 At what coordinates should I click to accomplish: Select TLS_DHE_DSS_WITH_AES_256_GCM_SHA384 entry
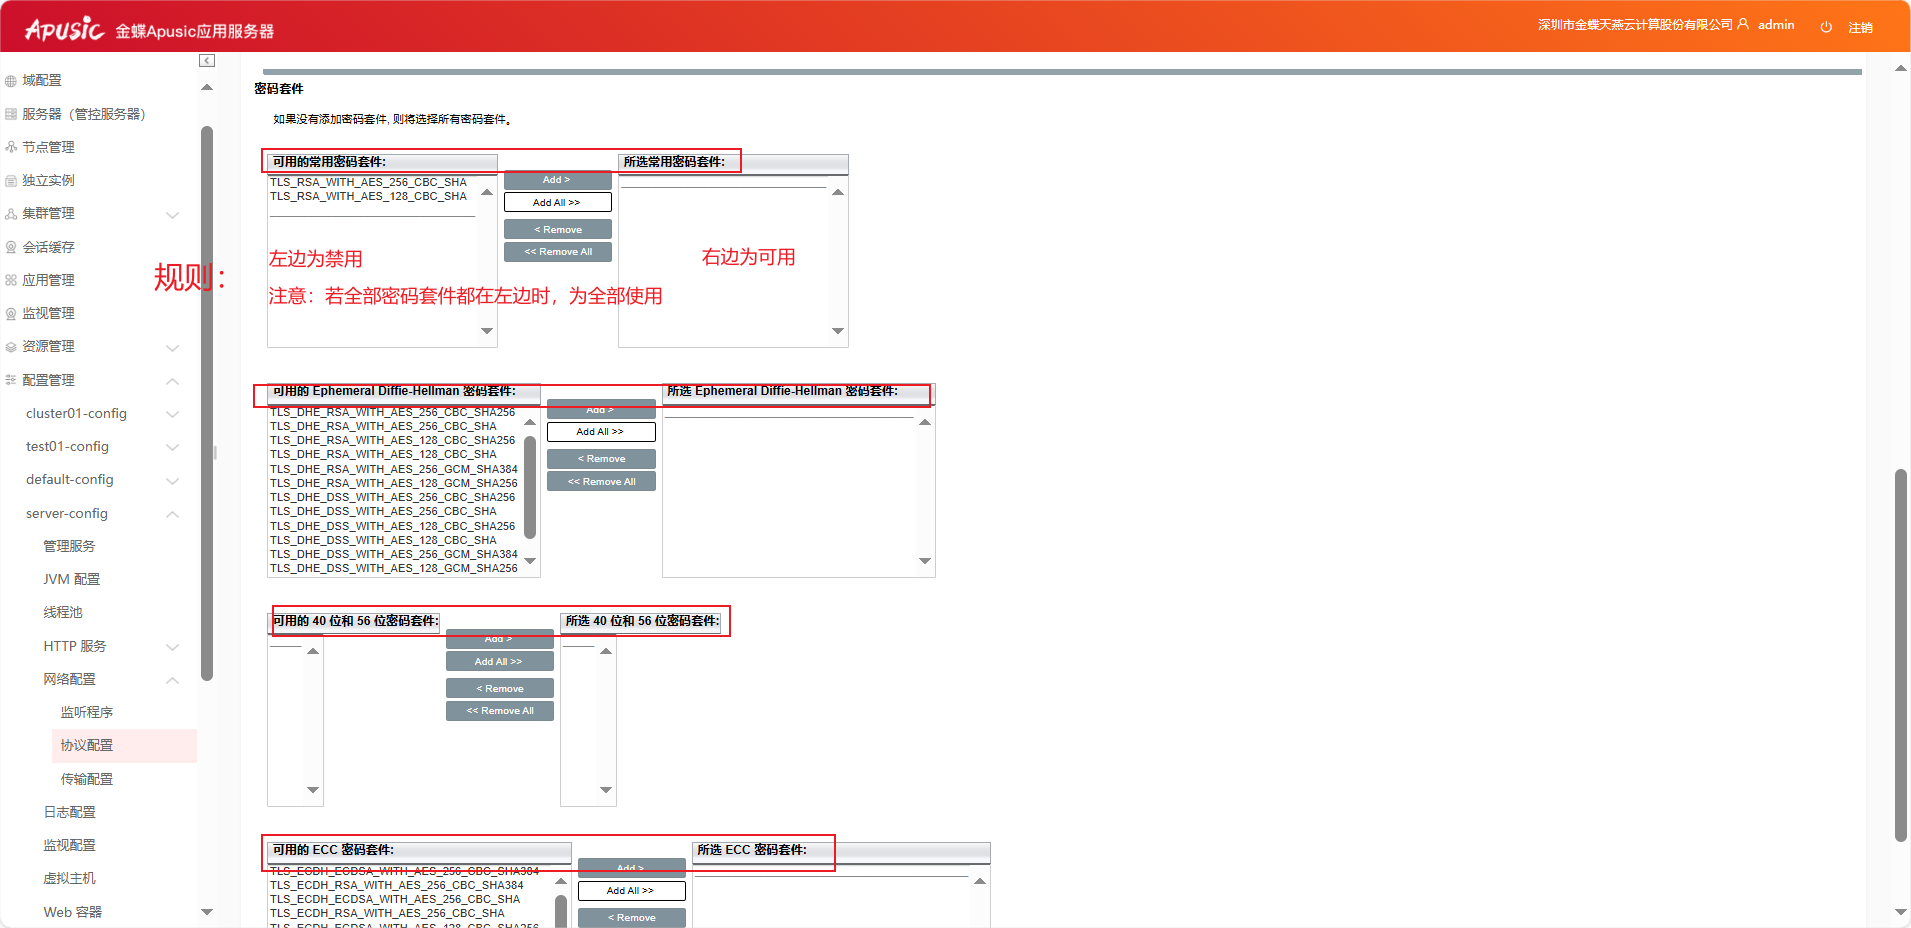click(394, 554)
